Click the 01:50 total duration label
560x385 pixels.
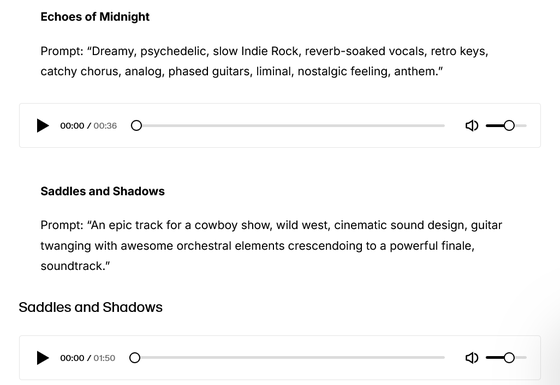tap(104, 358)
